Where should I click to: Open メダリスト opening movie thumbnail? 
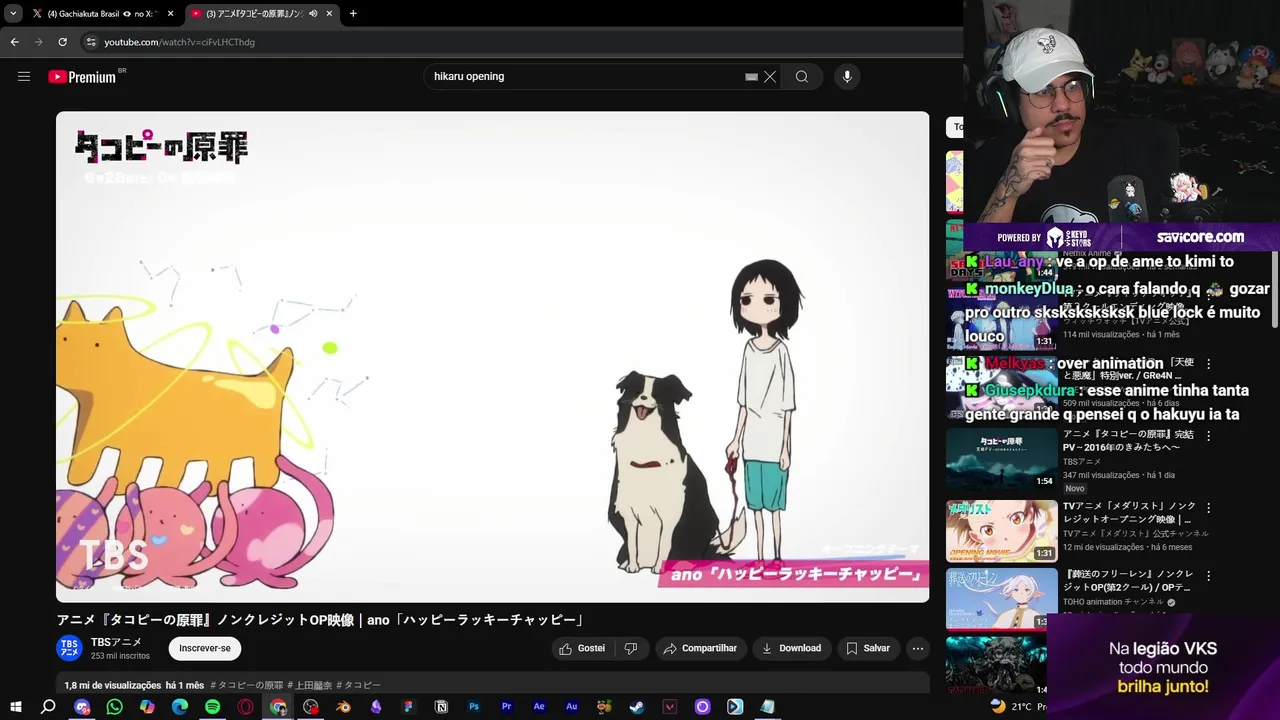coord(1002,530)
